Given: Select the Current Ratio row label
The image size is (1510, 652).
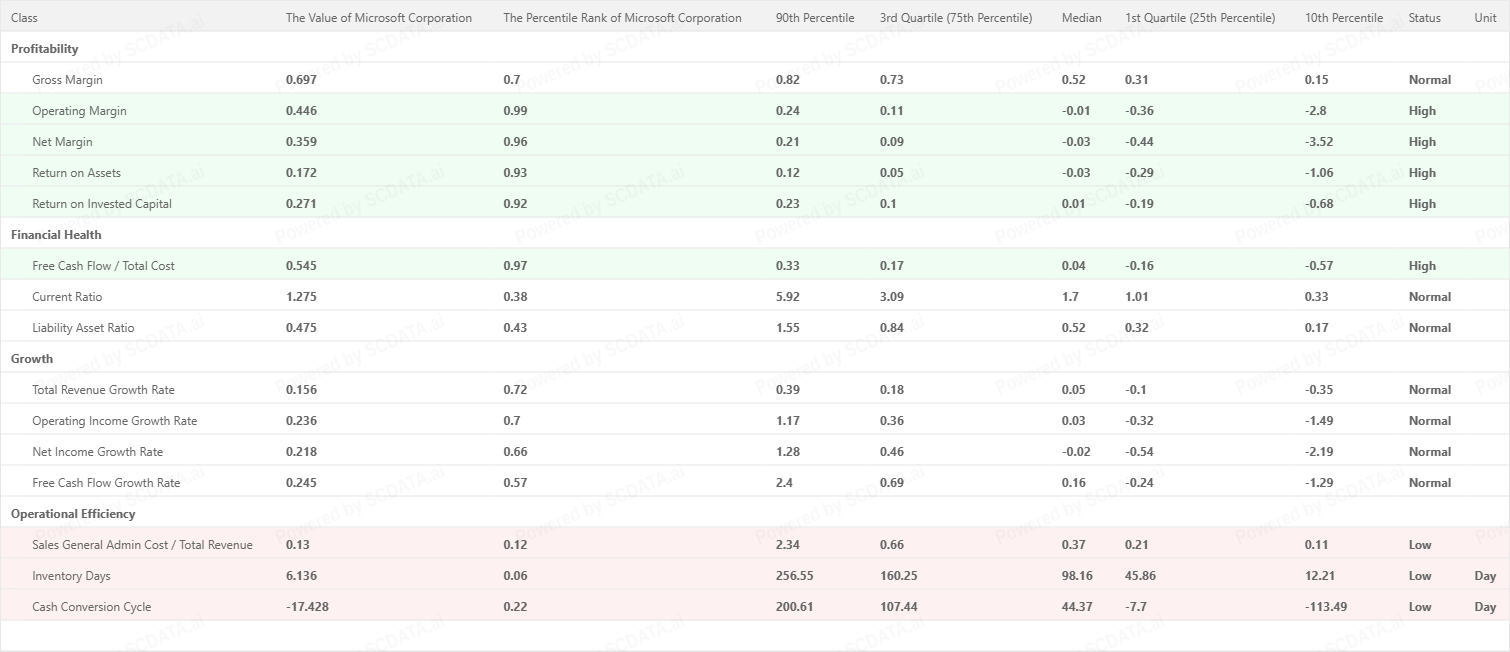Looking at the screenshot, I should (x=67, y=297).
